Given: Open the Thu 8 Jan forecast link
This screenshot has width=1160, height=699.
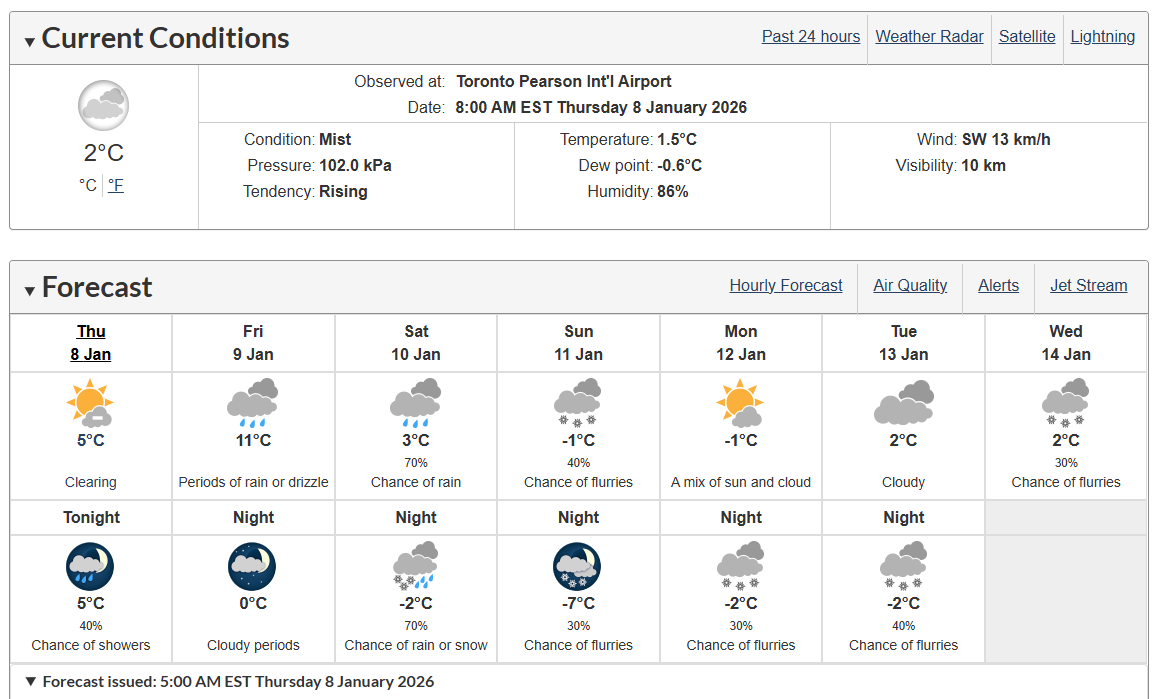Looking at the screenshot, I should coord(91,342).
